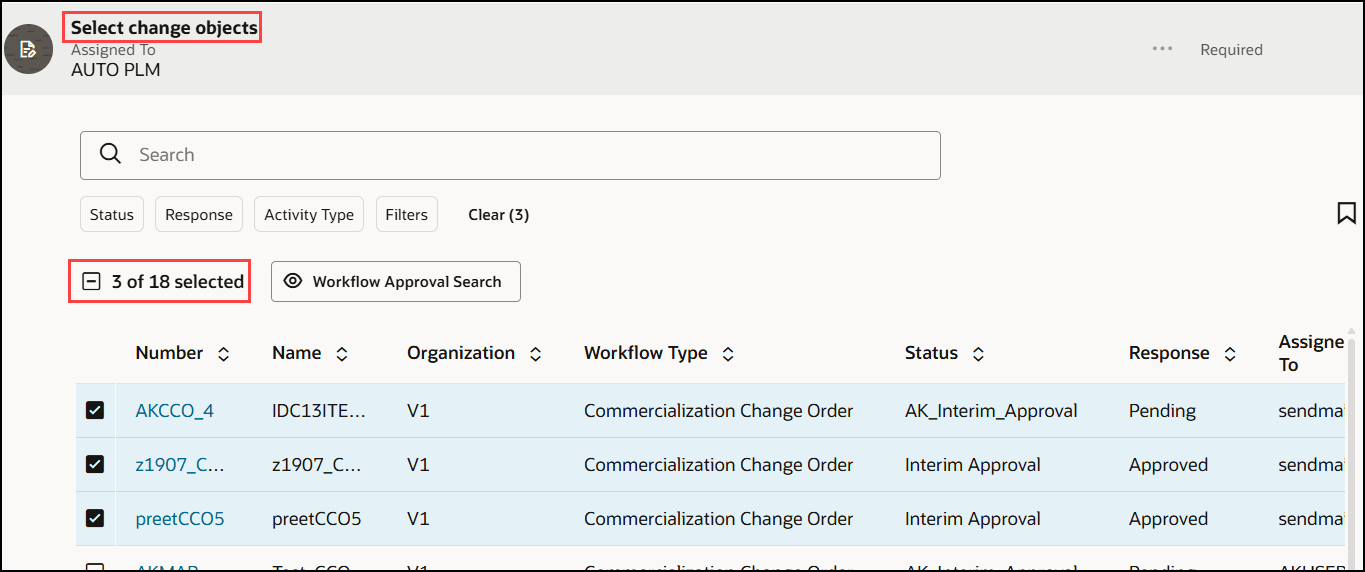Screen dimensions: 1365x572
Task: Click Clear (3) to reset filters
Action: pos(498,214)
